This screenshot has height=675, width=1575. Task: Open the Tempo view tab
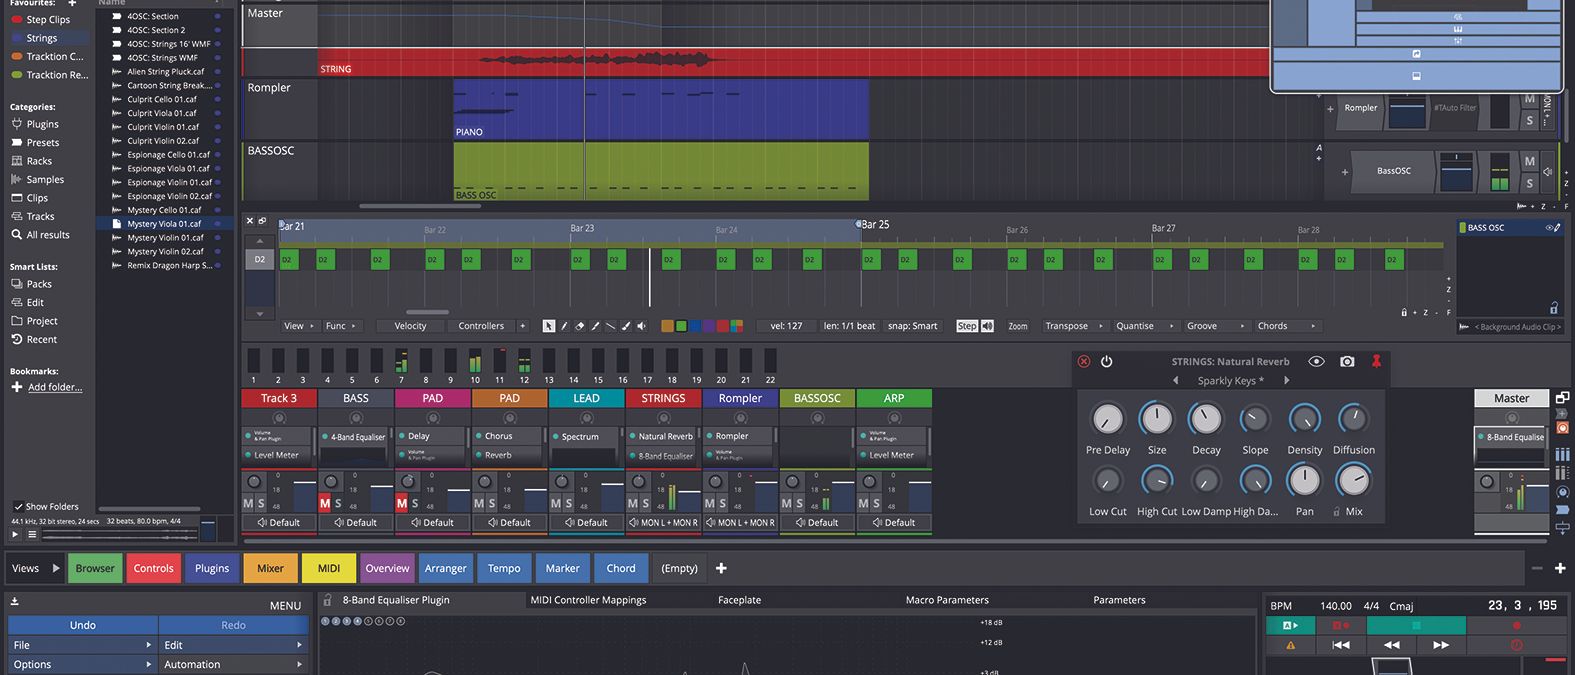(x=504, y=568)
